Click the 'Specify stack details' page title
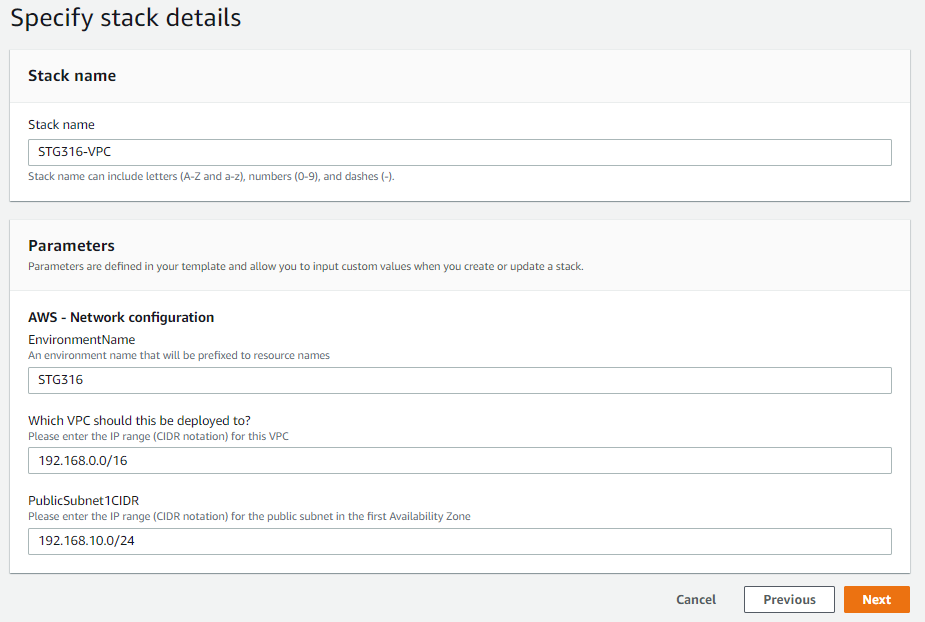 (x=126, y=18)
